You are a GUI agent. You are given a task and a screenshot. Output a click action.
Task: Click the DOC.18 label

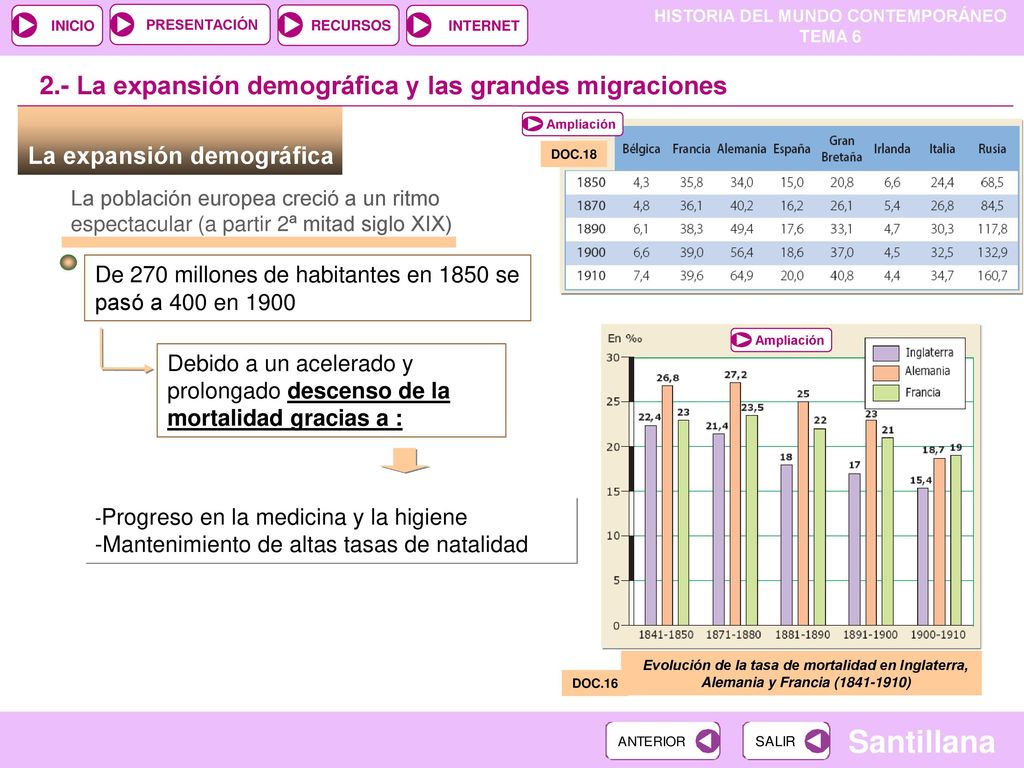pos(574,154)
